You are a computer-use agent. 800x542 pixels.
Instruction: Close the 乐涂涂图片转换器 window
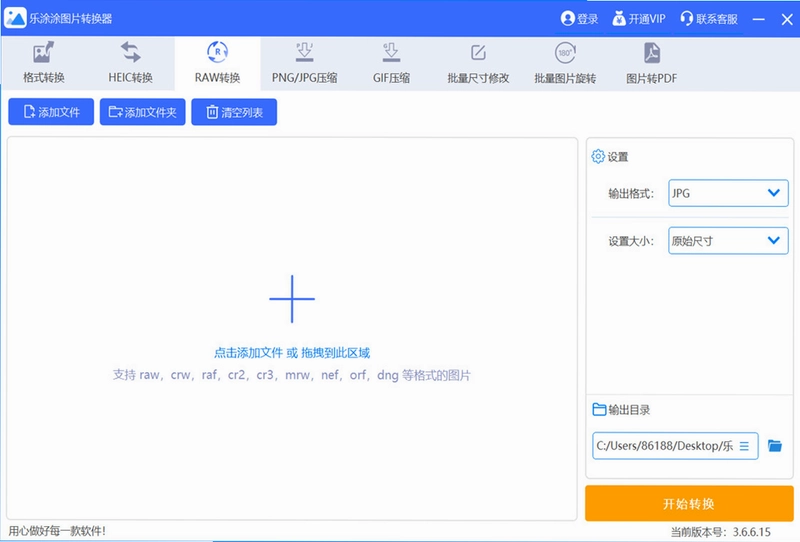click(x=787, y=19)
